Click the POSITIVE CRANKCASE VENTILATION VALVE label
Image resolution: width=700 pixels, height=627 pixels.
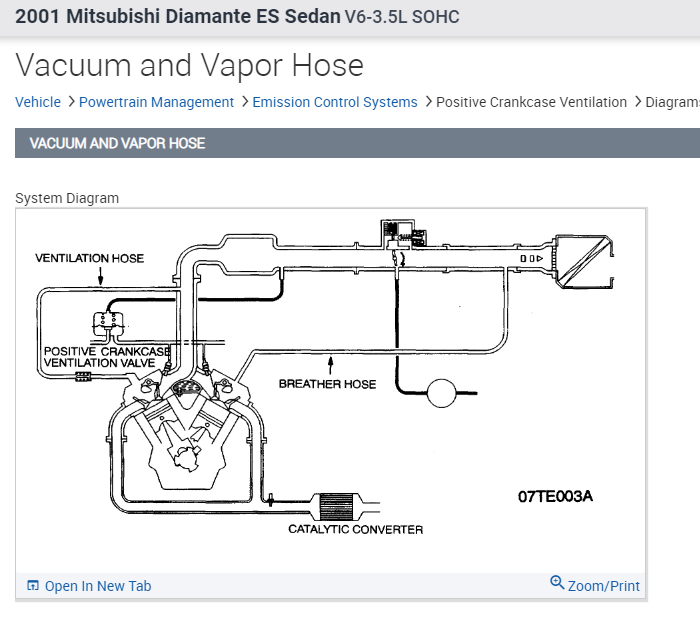(x=107, y=357)
